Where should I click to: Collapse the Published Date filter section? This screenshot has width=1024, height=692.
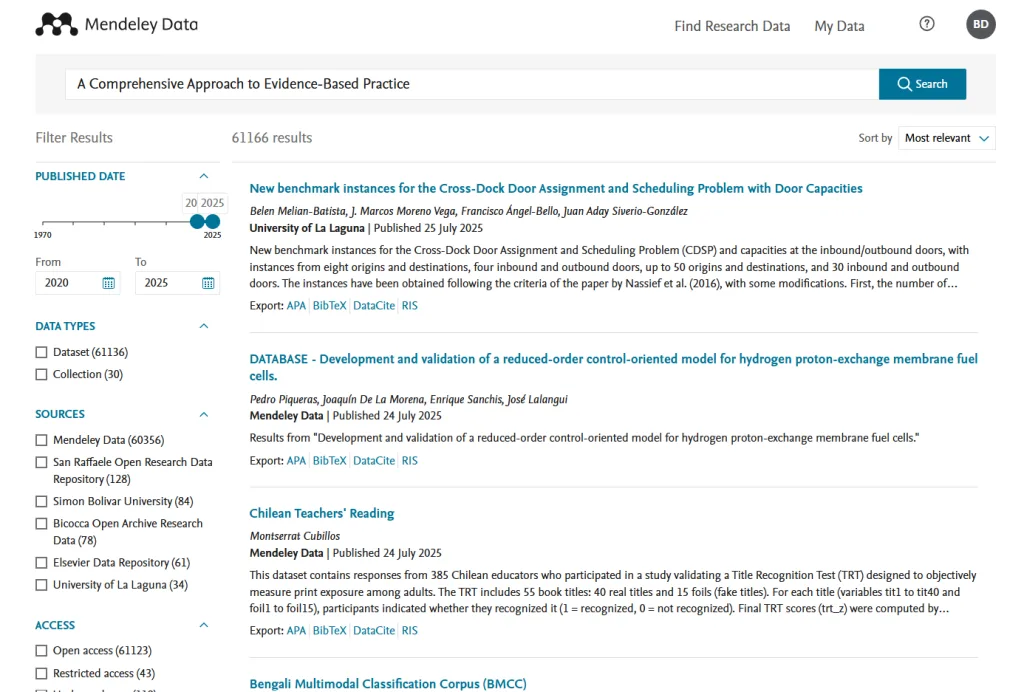coord(204,176)
